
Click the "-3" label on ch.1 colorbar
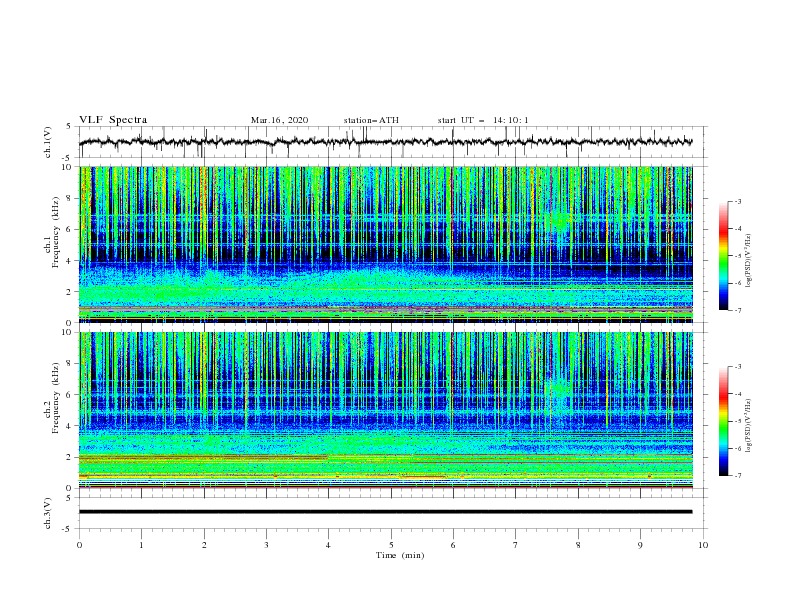tap(737, 201)
